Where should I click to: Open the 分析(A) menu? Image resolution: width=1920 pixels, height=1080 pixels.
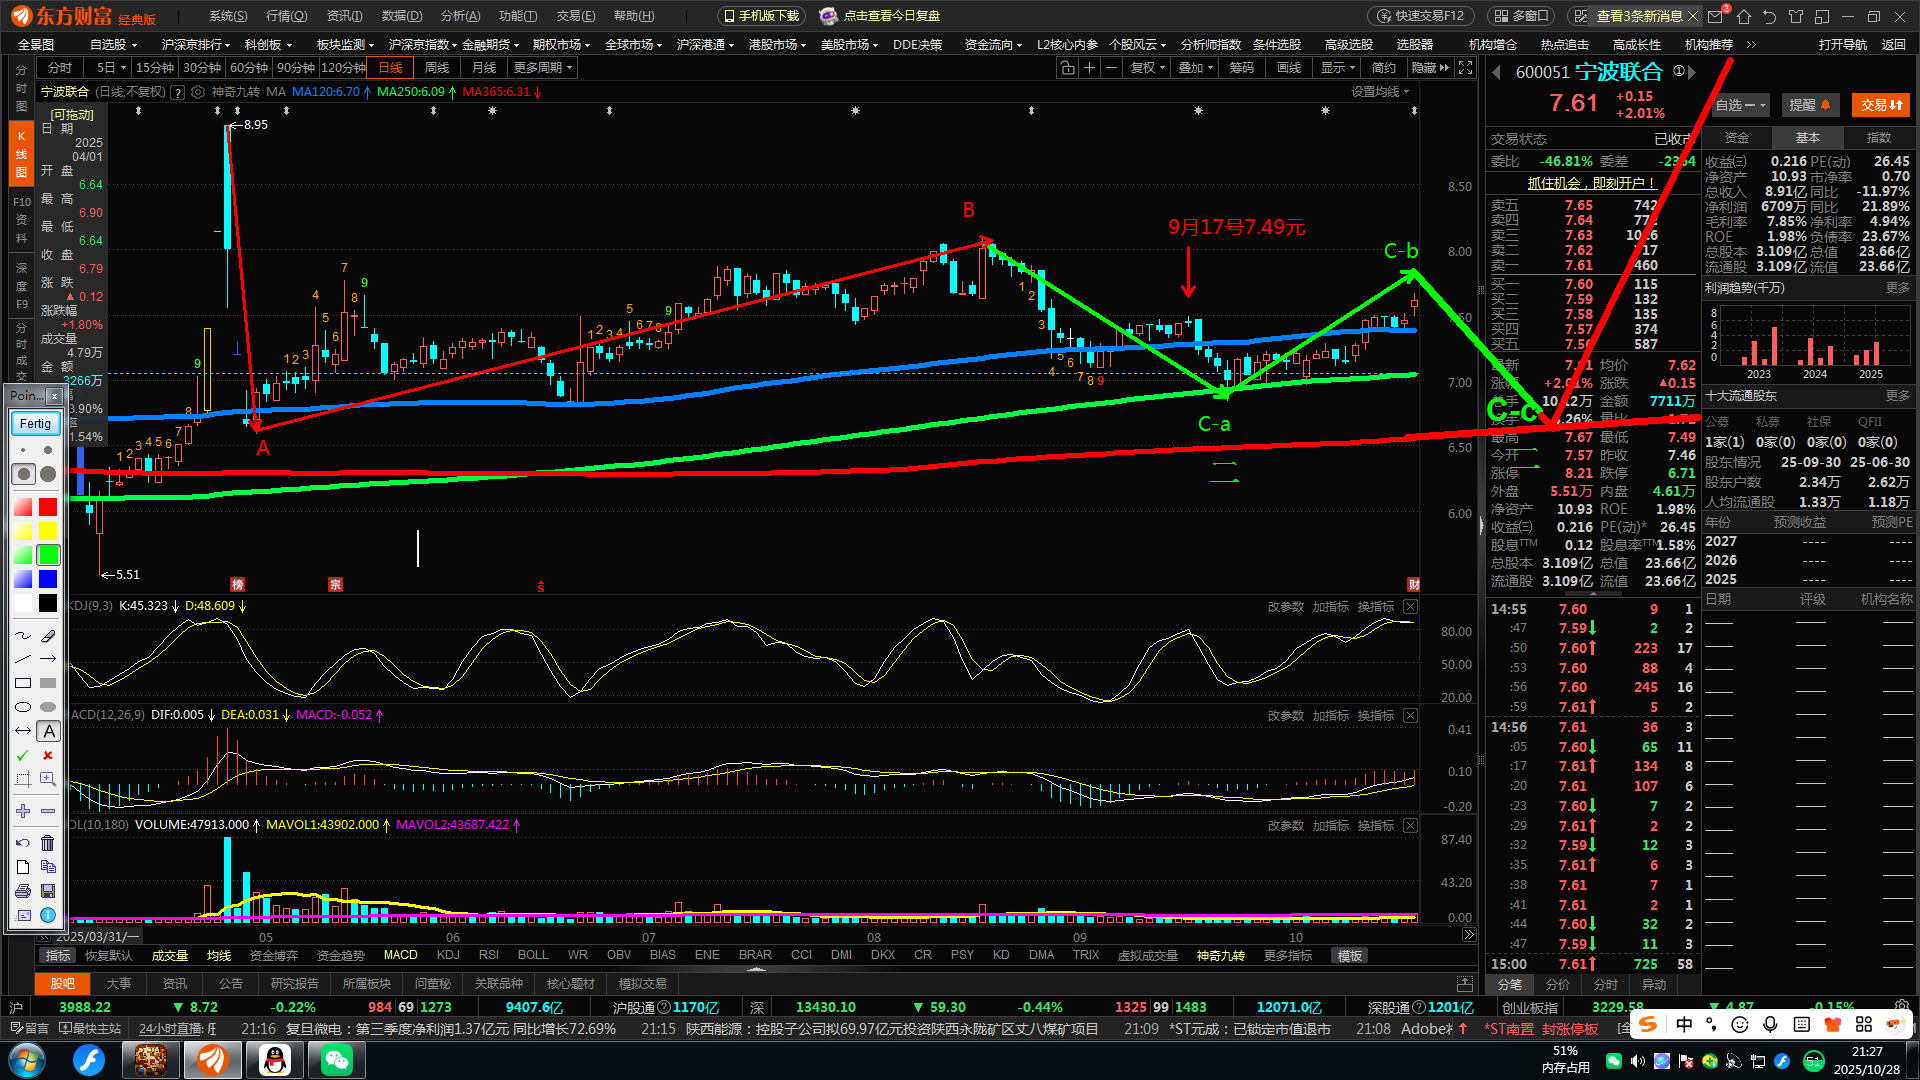coord(460,16)
